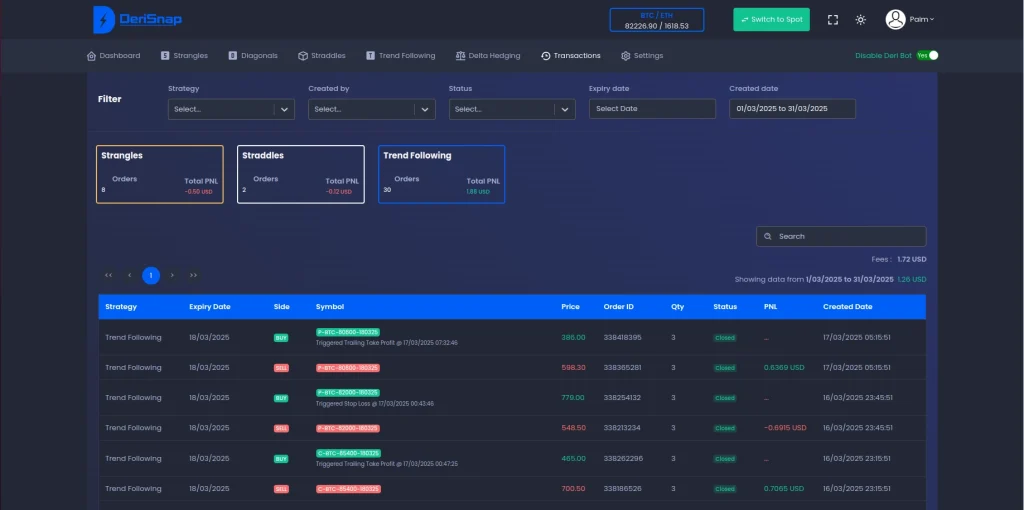This screenshot has height=510, width=1024.
Task: Jump to the last page of results
Action: click(193, 275)
